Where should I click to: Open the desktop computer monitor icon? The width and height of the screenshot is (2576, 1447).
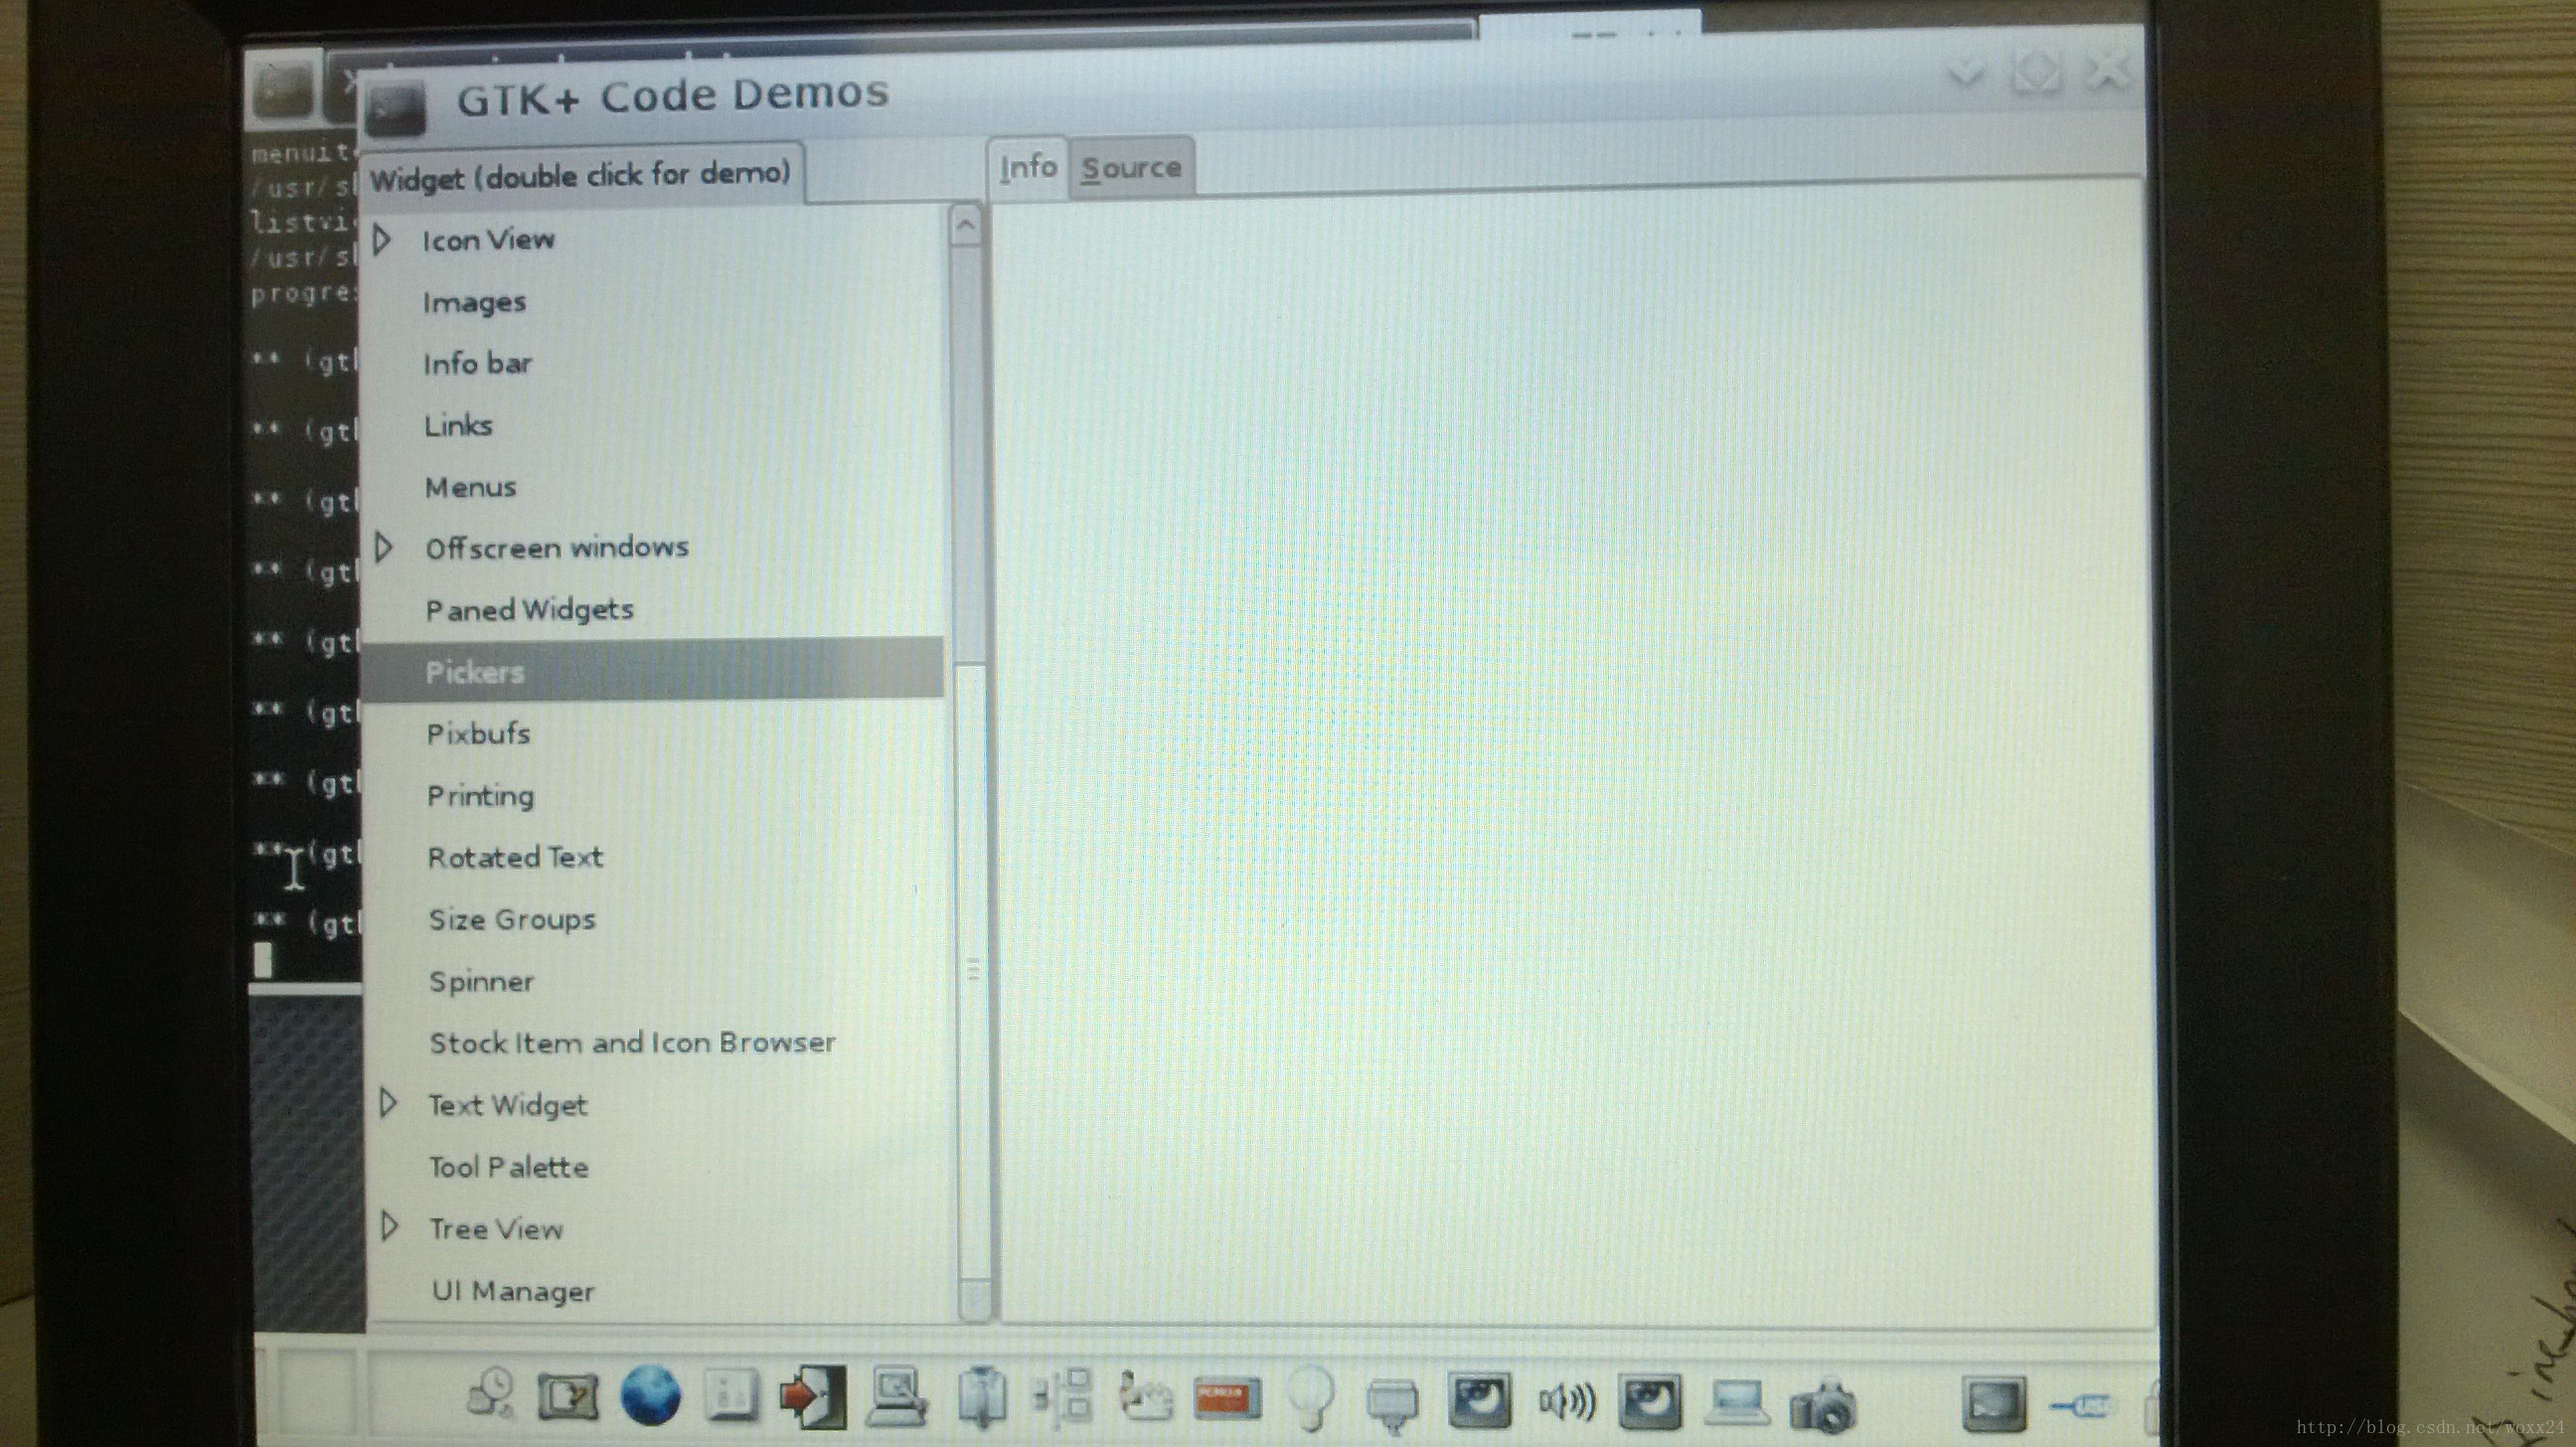[x=896, y=1396]
